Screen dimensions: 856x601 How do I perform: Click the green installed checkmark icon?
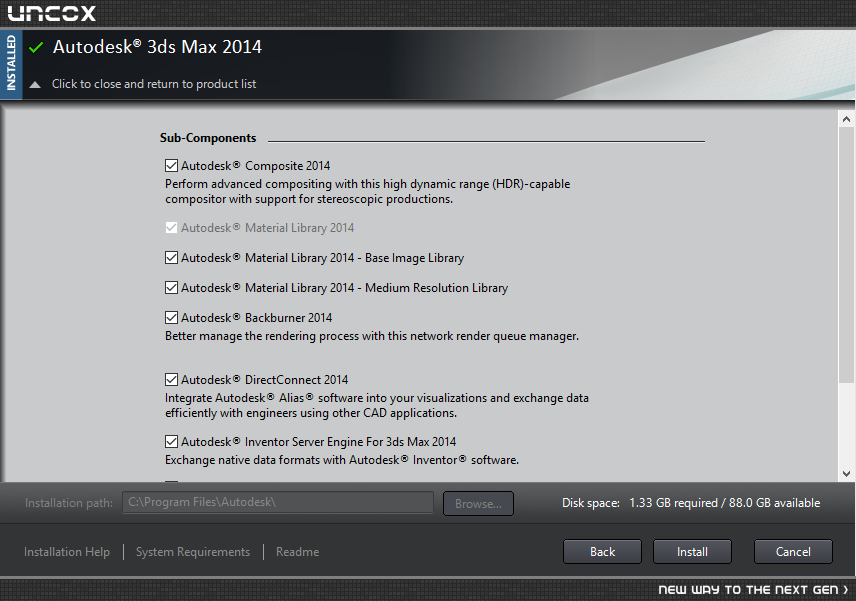(36, 47)
